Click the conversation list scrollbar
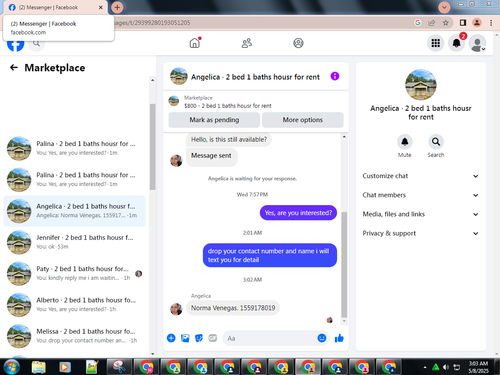 (x=153, y=147)
